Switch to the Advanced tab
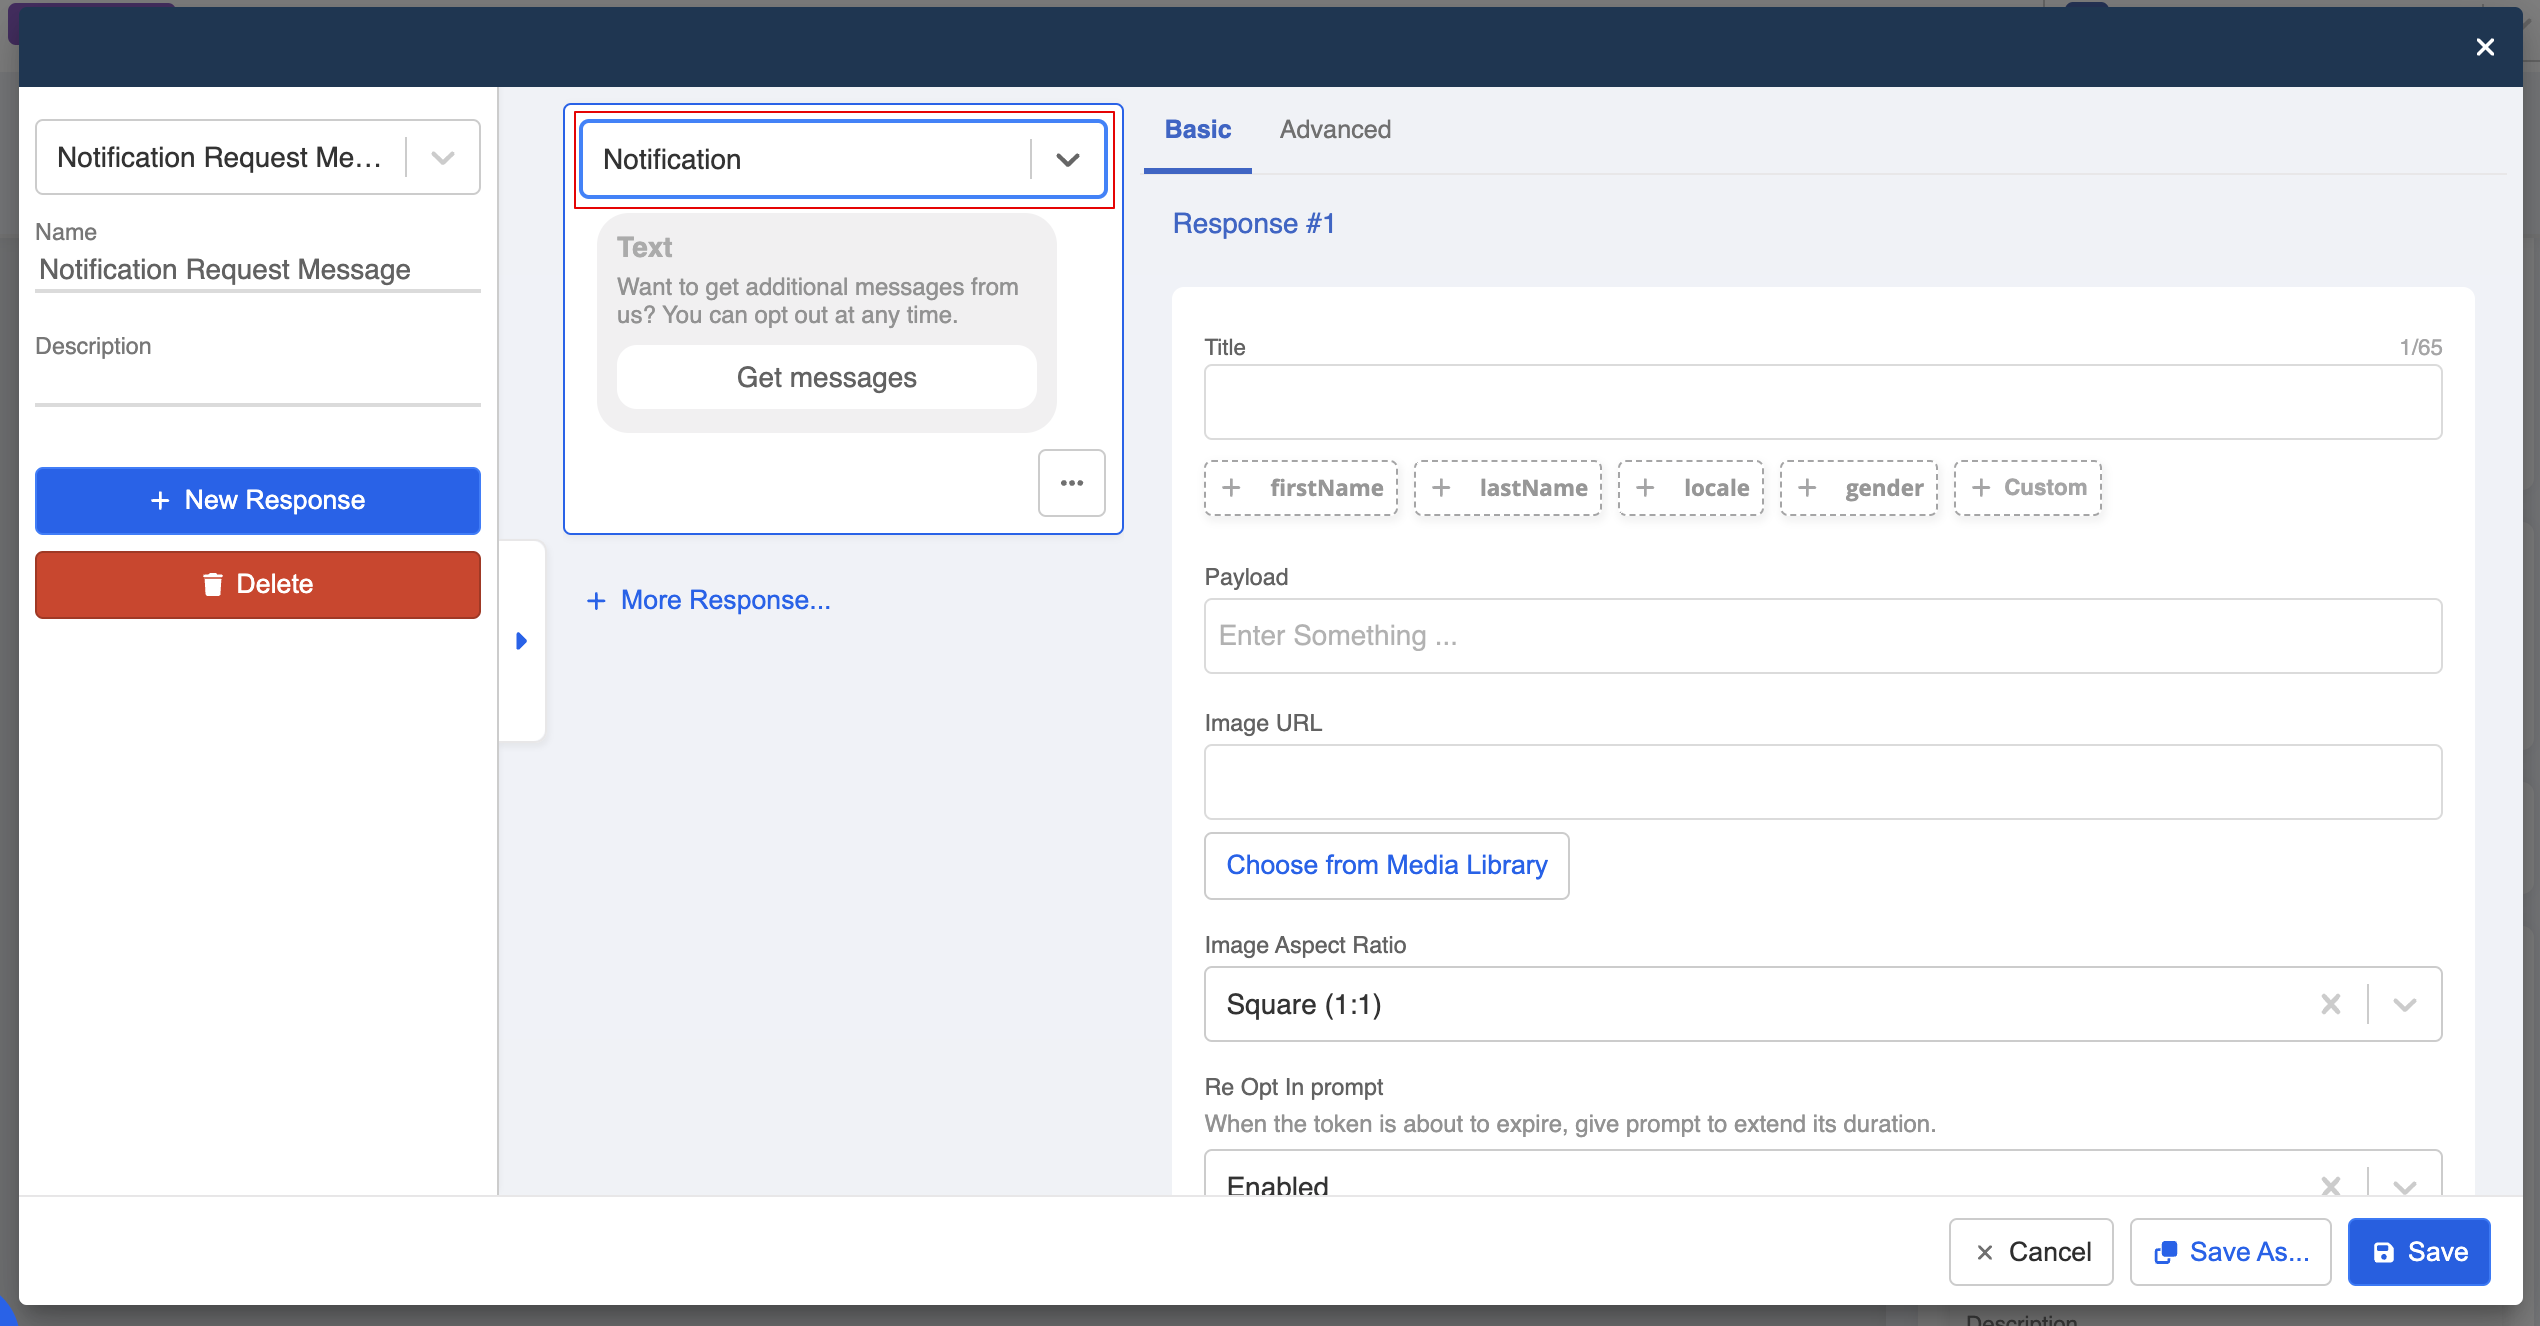This screenshot has height=1326, width=2540. (1335, 129)
